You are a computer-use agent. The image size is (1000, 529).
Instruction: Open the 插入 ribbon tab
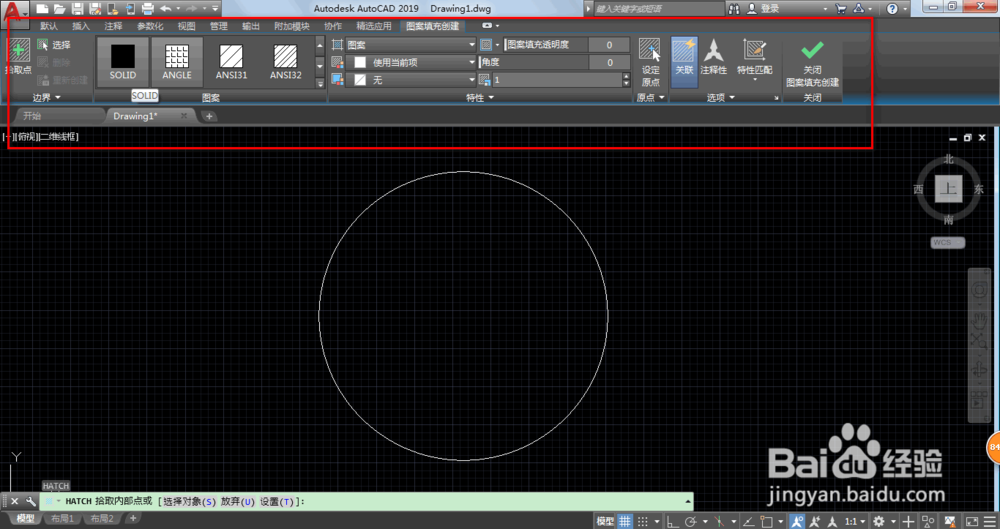pyautogui.click(x=81, y=26)
